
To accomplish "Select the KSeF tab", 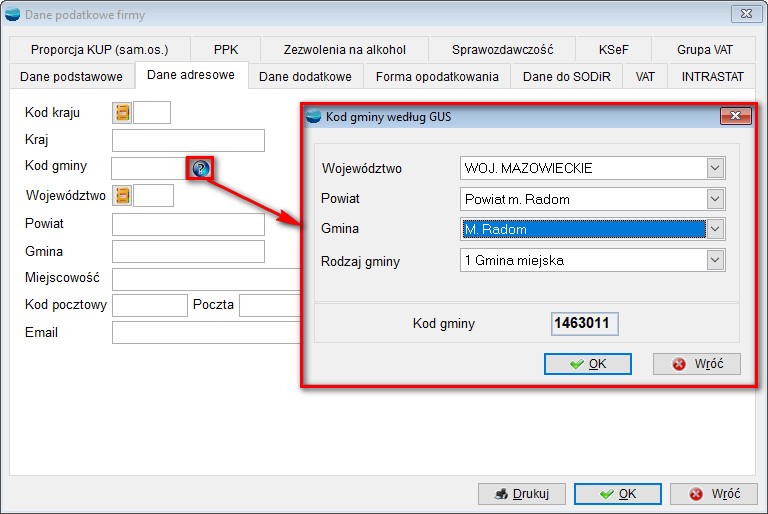I will point(613,49).
